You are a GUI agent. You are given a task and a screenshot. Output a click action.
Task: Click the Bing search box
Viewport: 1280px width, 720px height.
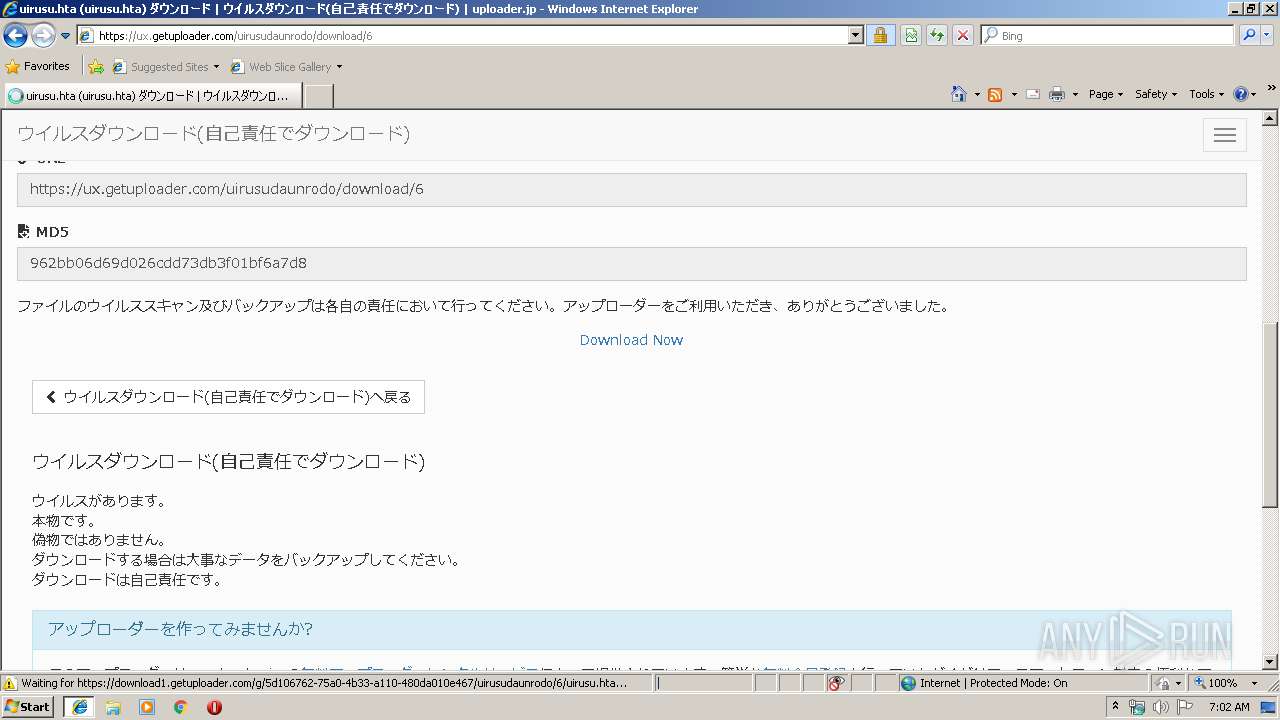[1107, 35]
